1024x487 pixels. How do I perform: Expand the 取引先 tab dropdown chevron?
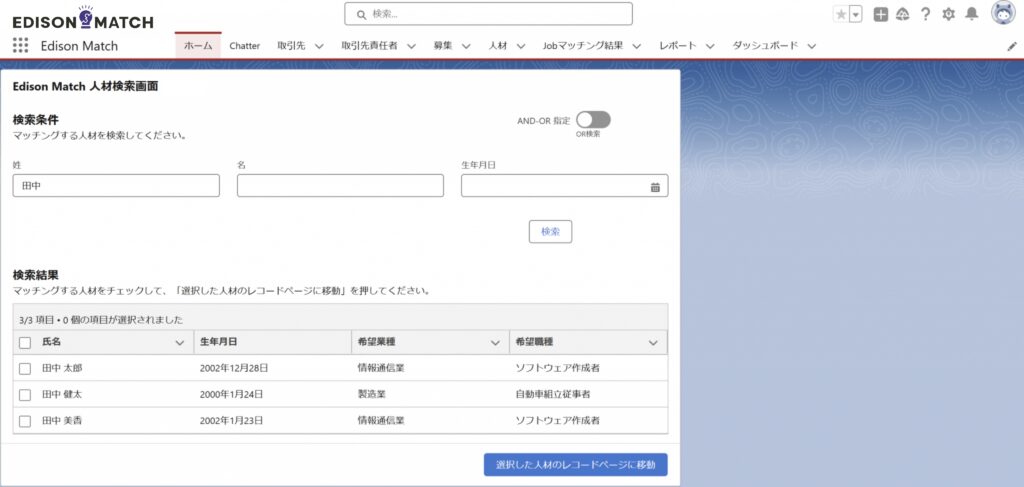tap(318, 46)
